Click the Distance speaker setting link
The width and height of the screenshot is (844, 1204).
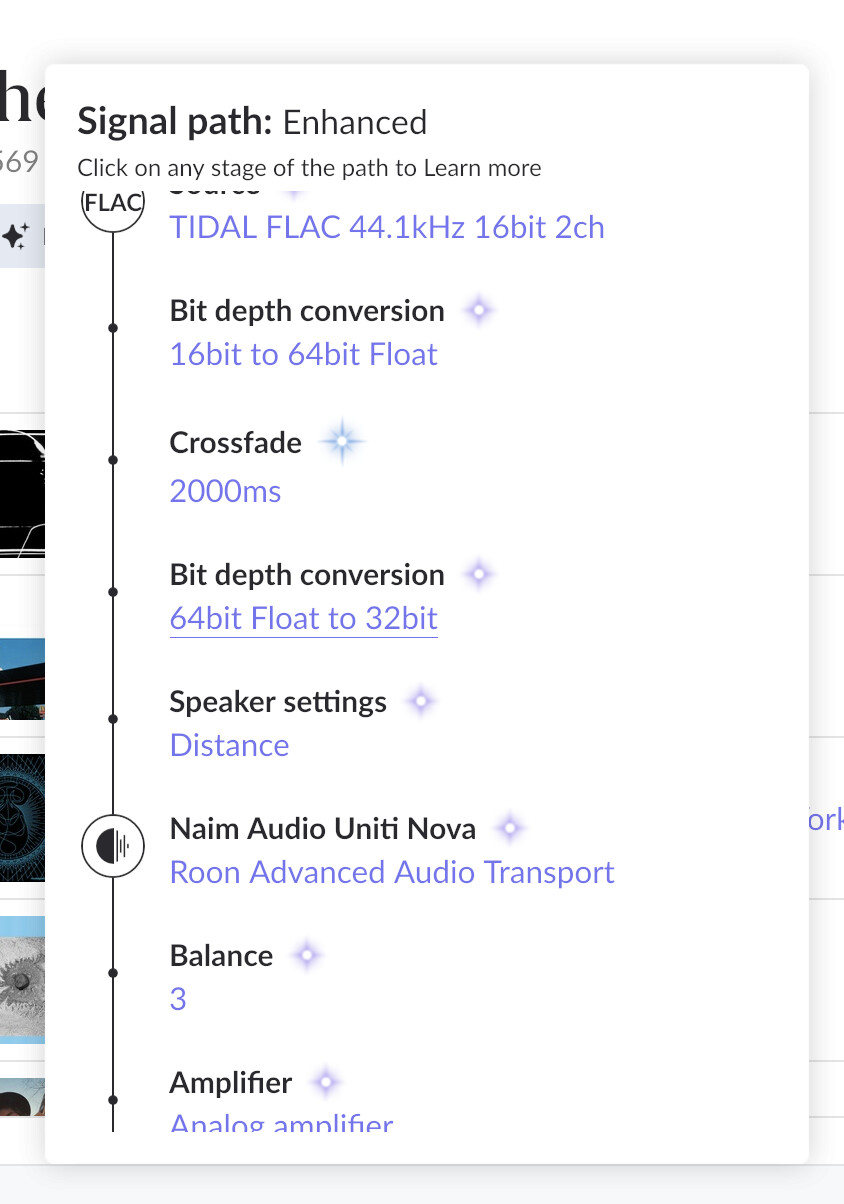point(230,745)
